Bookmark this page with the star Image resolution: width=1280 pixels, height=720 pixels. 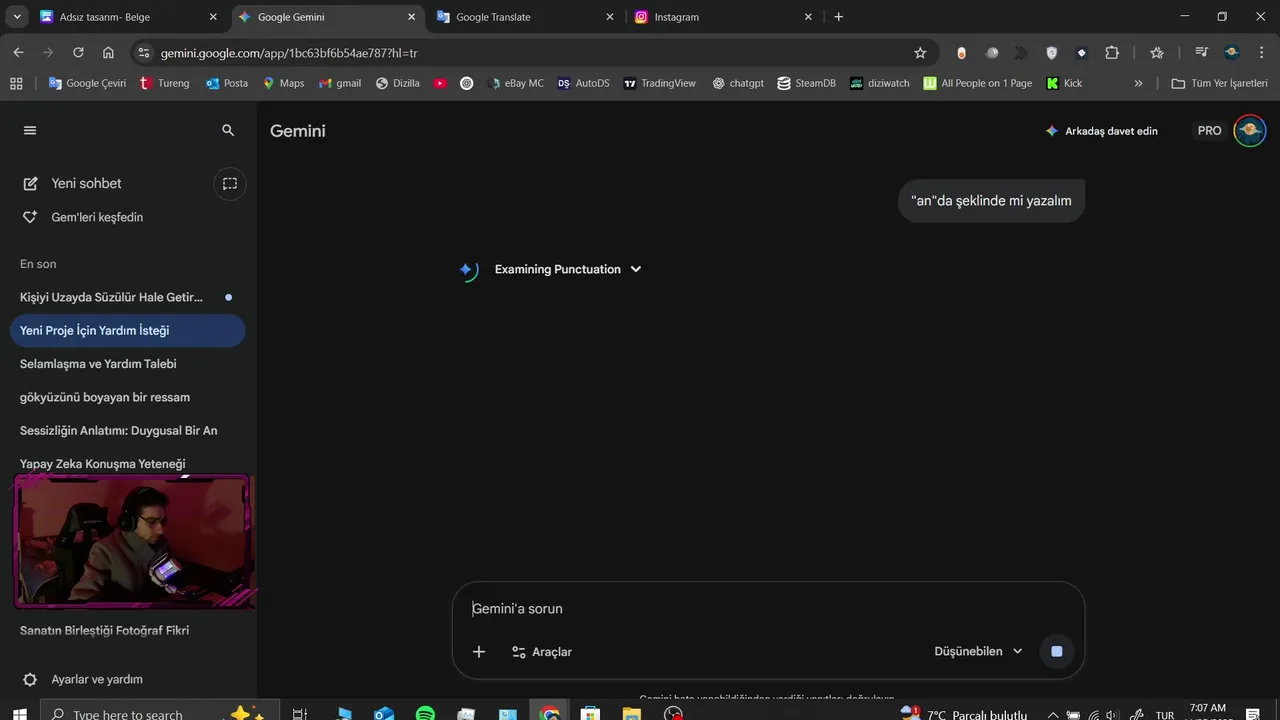(920, 53)
